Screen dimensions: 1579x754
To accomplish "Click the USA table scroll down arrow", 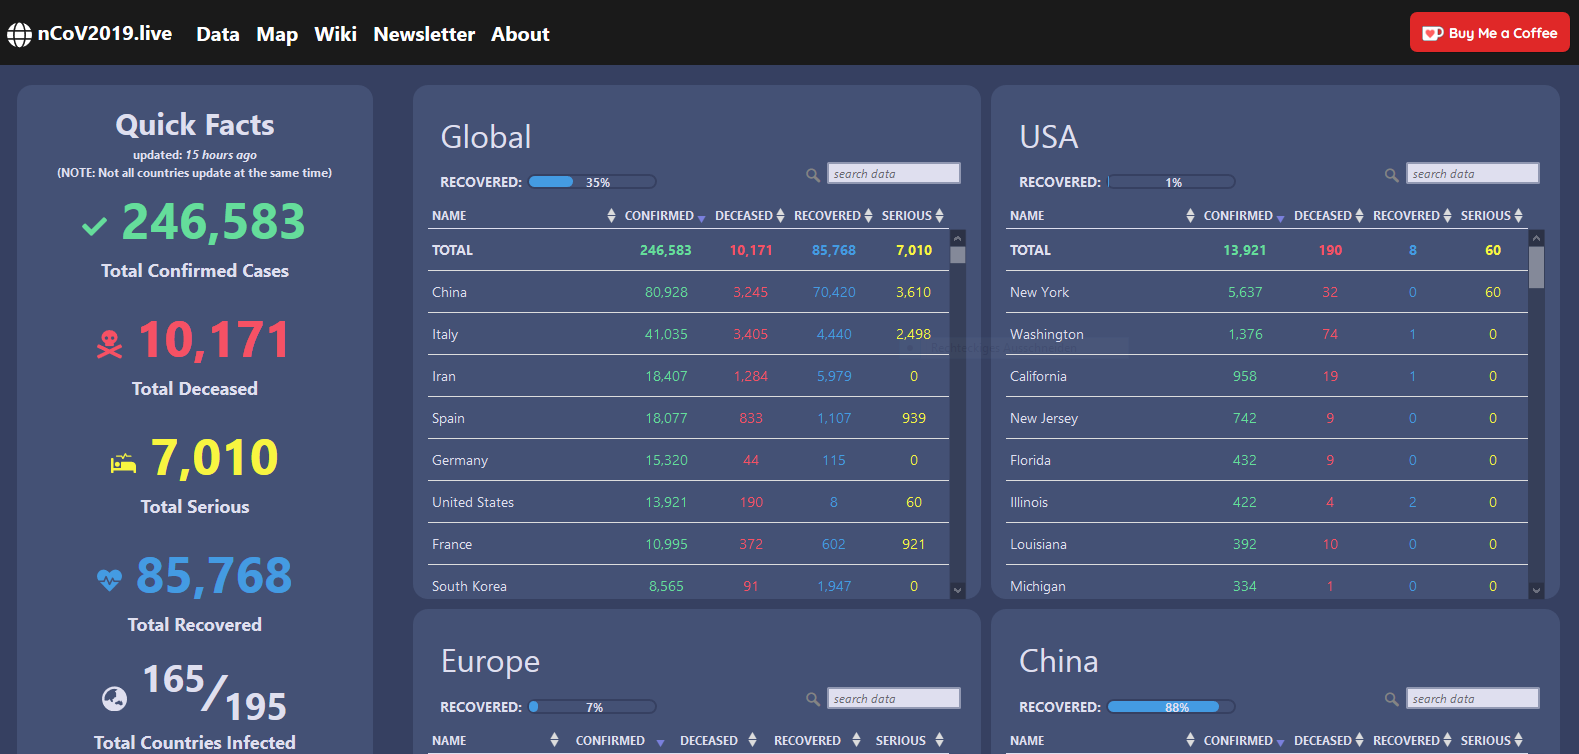I will [1537, 590].
